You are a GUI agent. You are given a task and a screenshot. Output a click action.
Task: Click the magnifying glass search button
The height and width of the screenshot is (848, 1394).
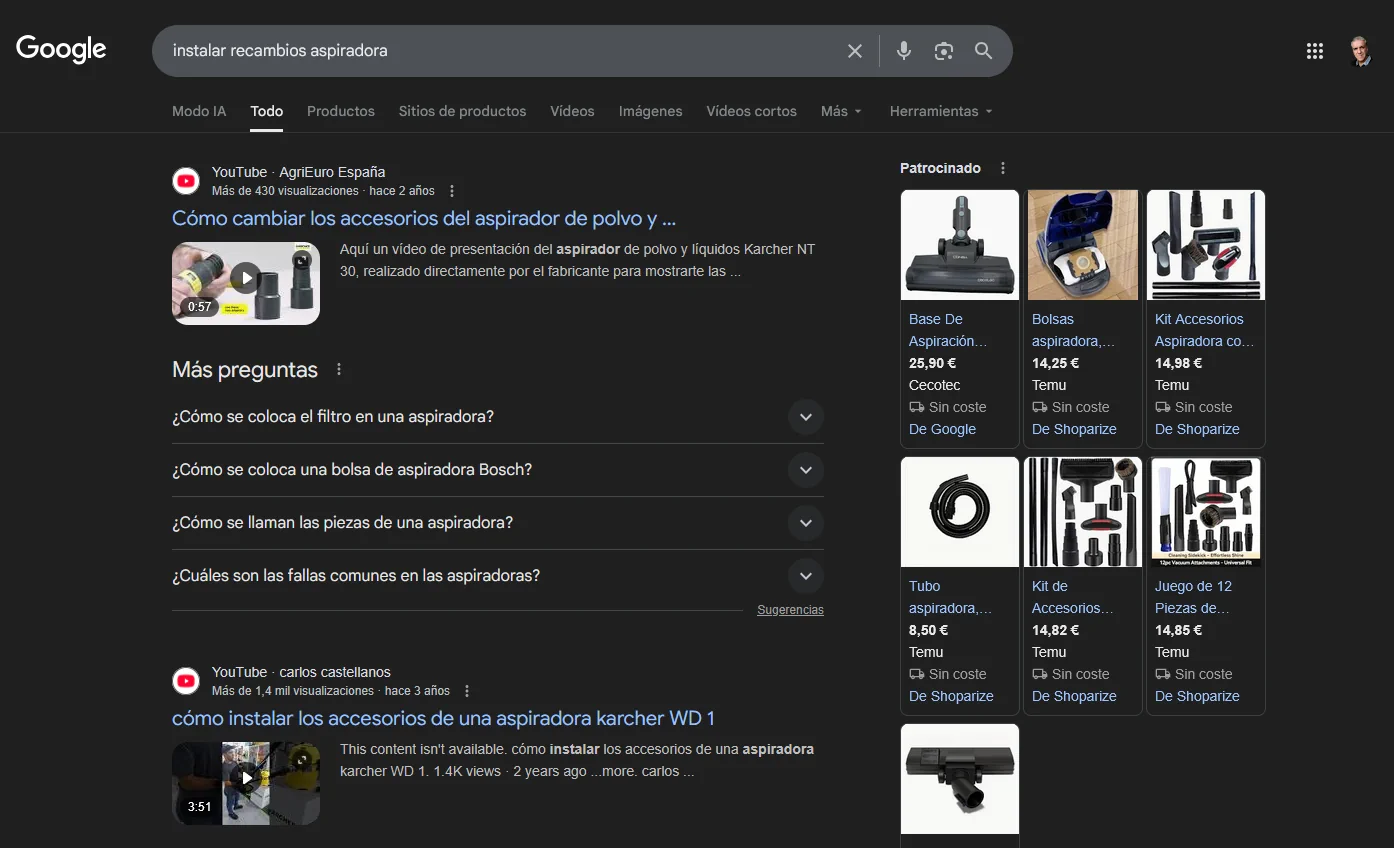click(983, 51)
